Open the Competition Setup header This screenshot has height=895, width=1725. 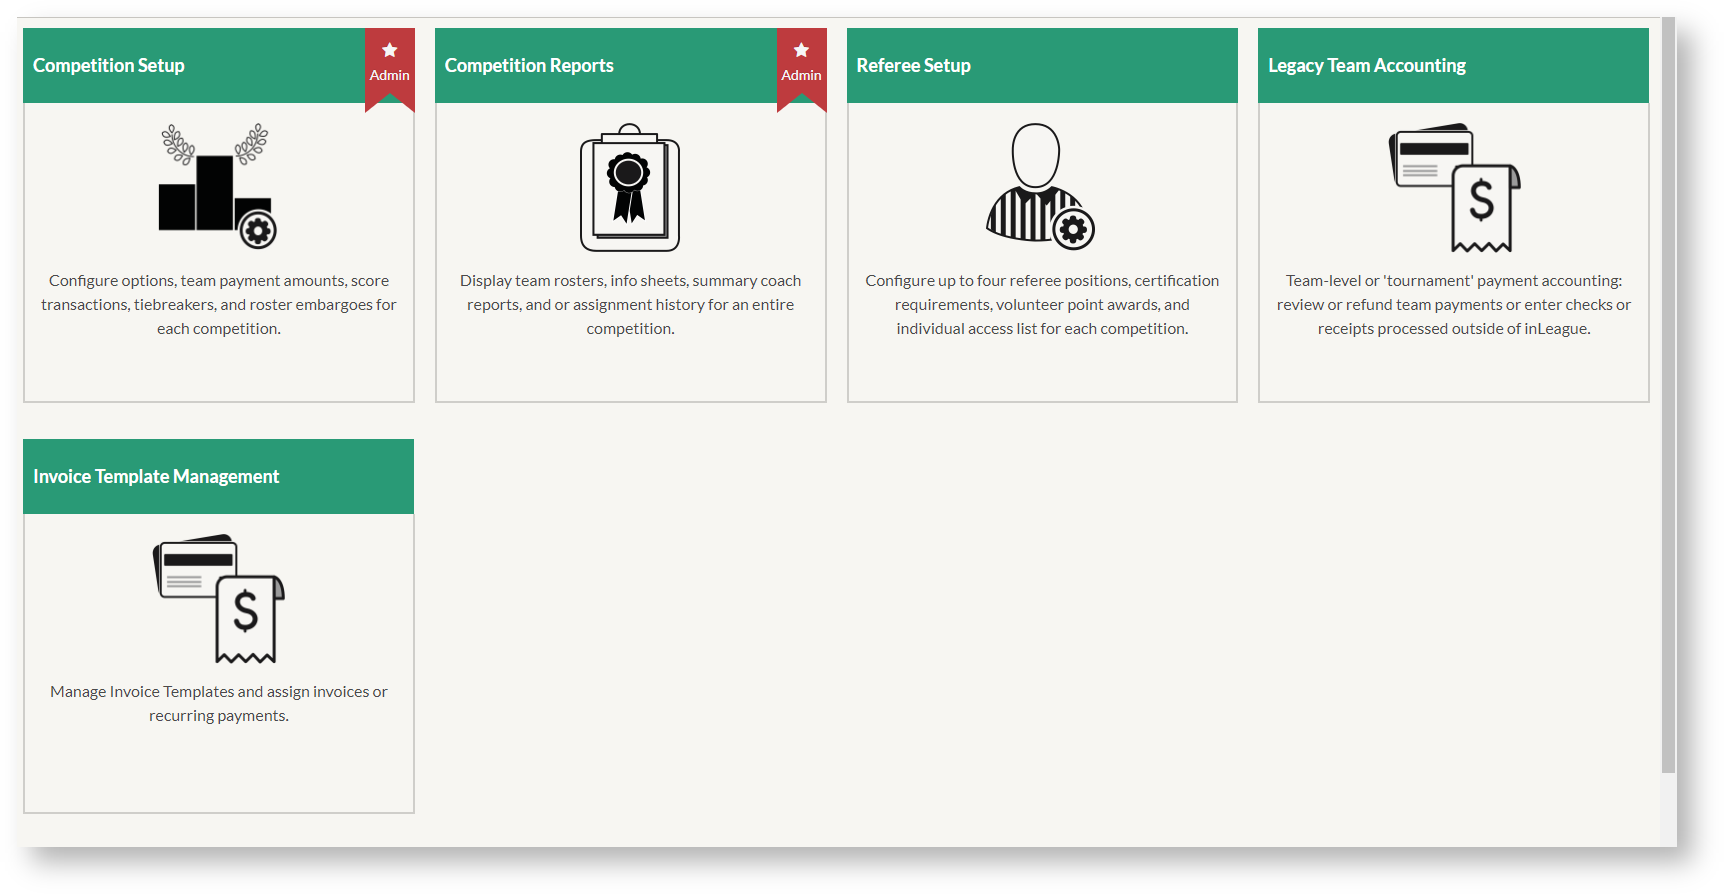pyautogui.click(x=218, y=65)
